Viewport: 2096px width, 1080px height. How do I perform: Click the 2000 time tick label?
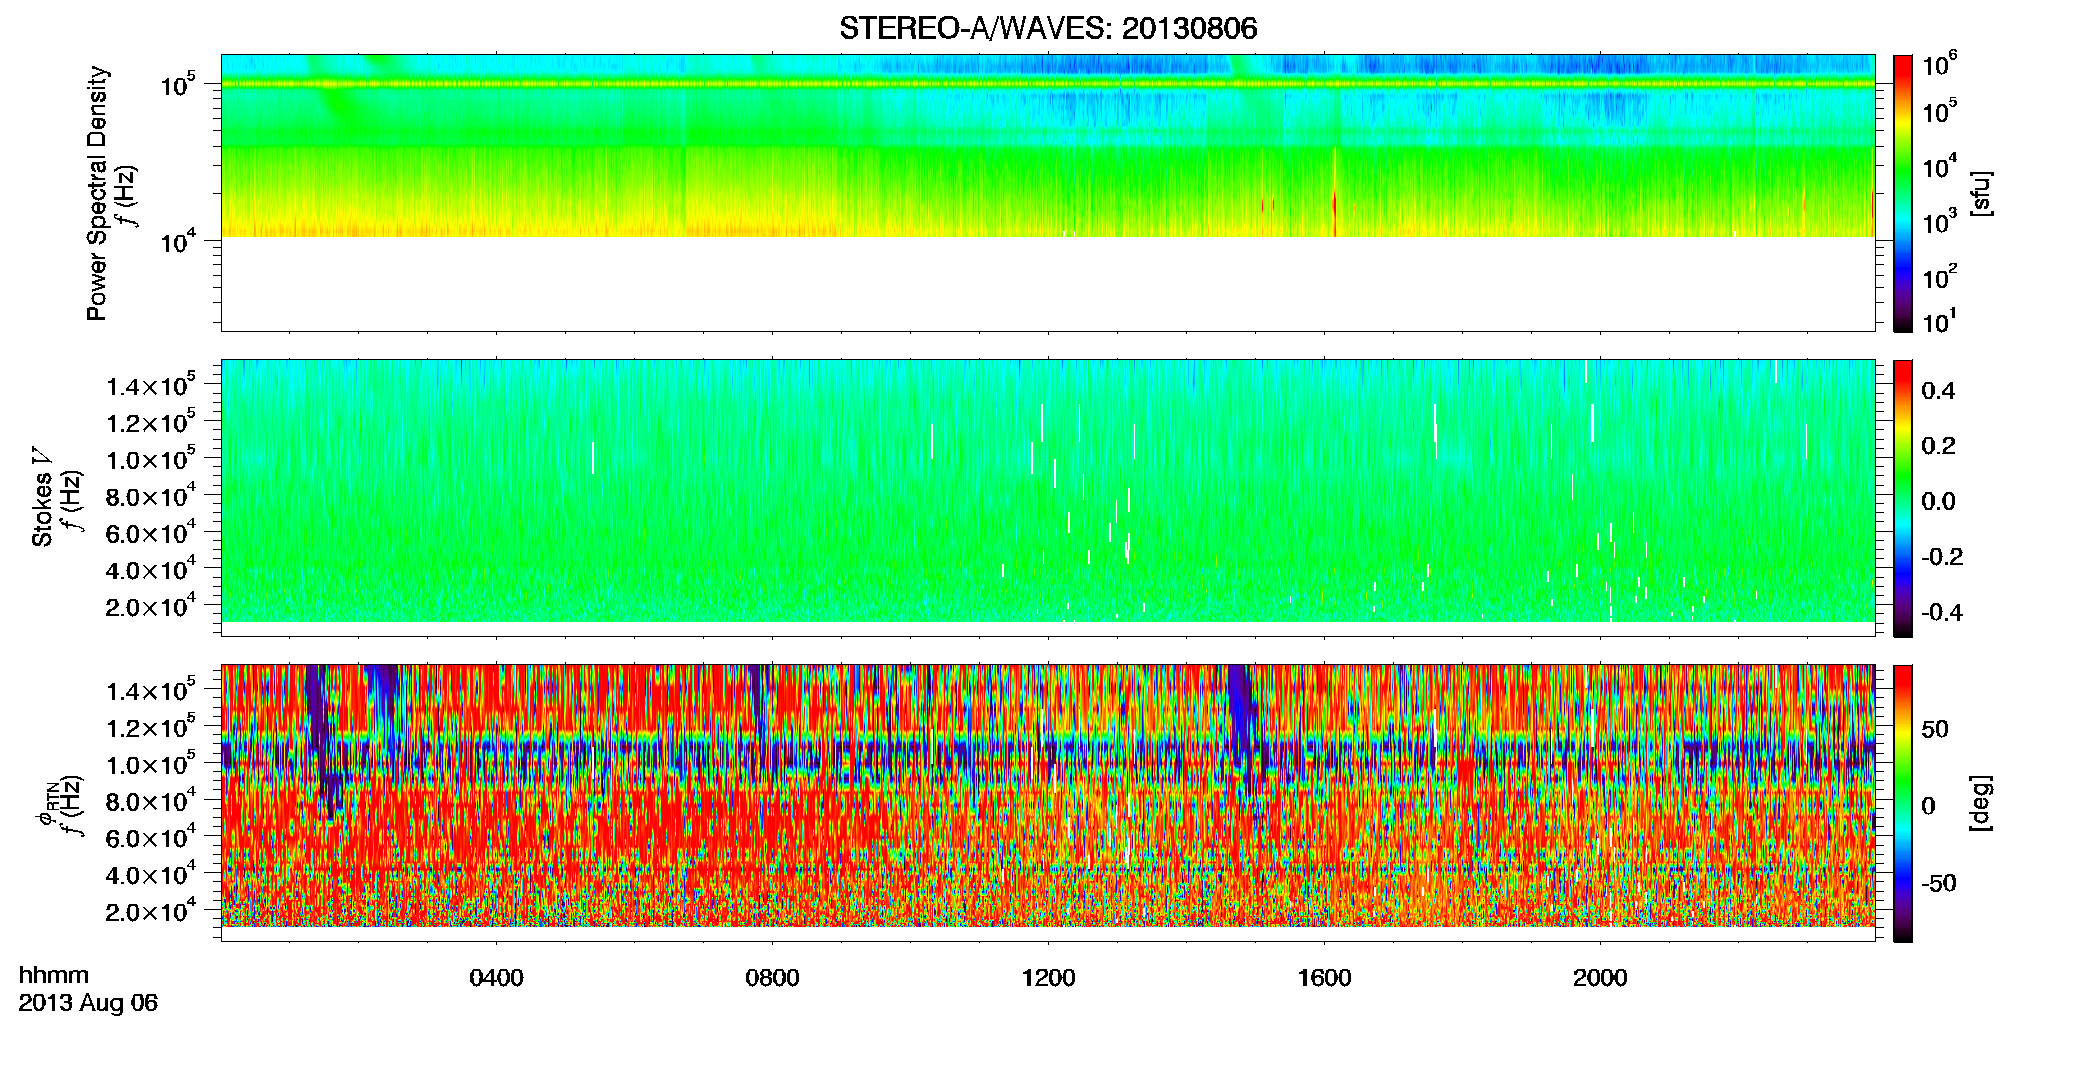pos(1600,978)
